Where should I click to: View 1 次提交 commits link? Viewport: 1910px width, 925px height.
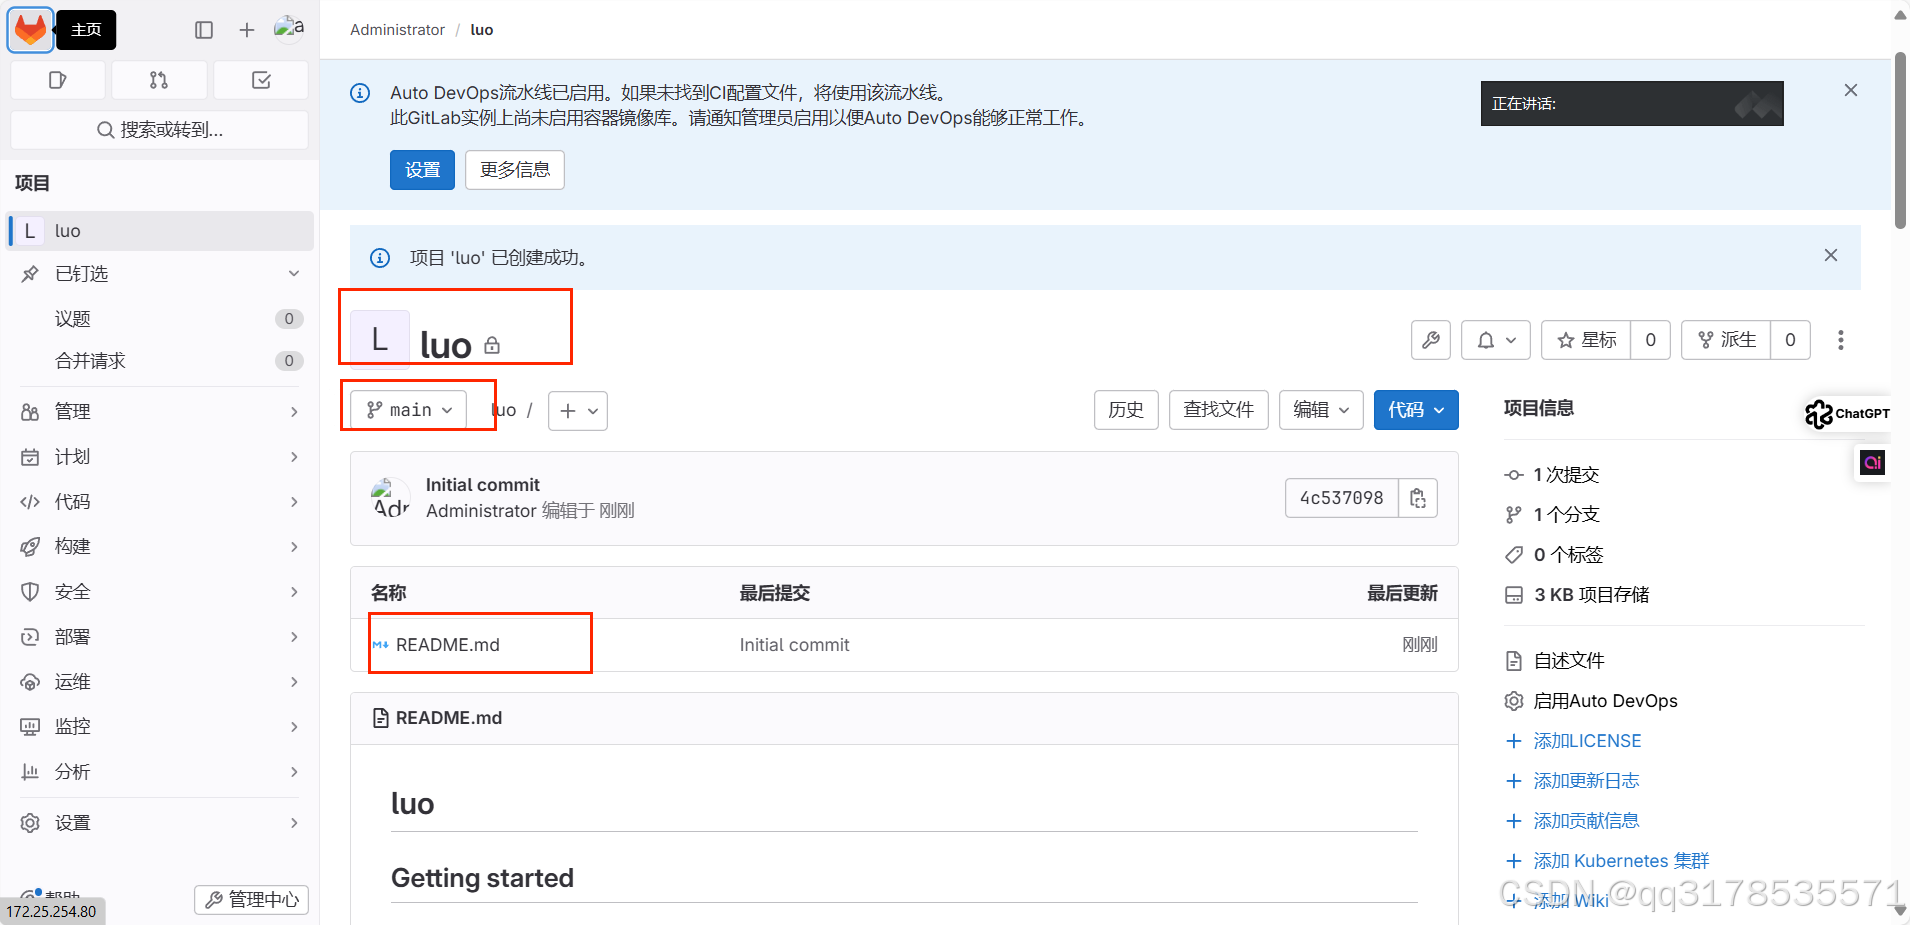point(1566,475)
